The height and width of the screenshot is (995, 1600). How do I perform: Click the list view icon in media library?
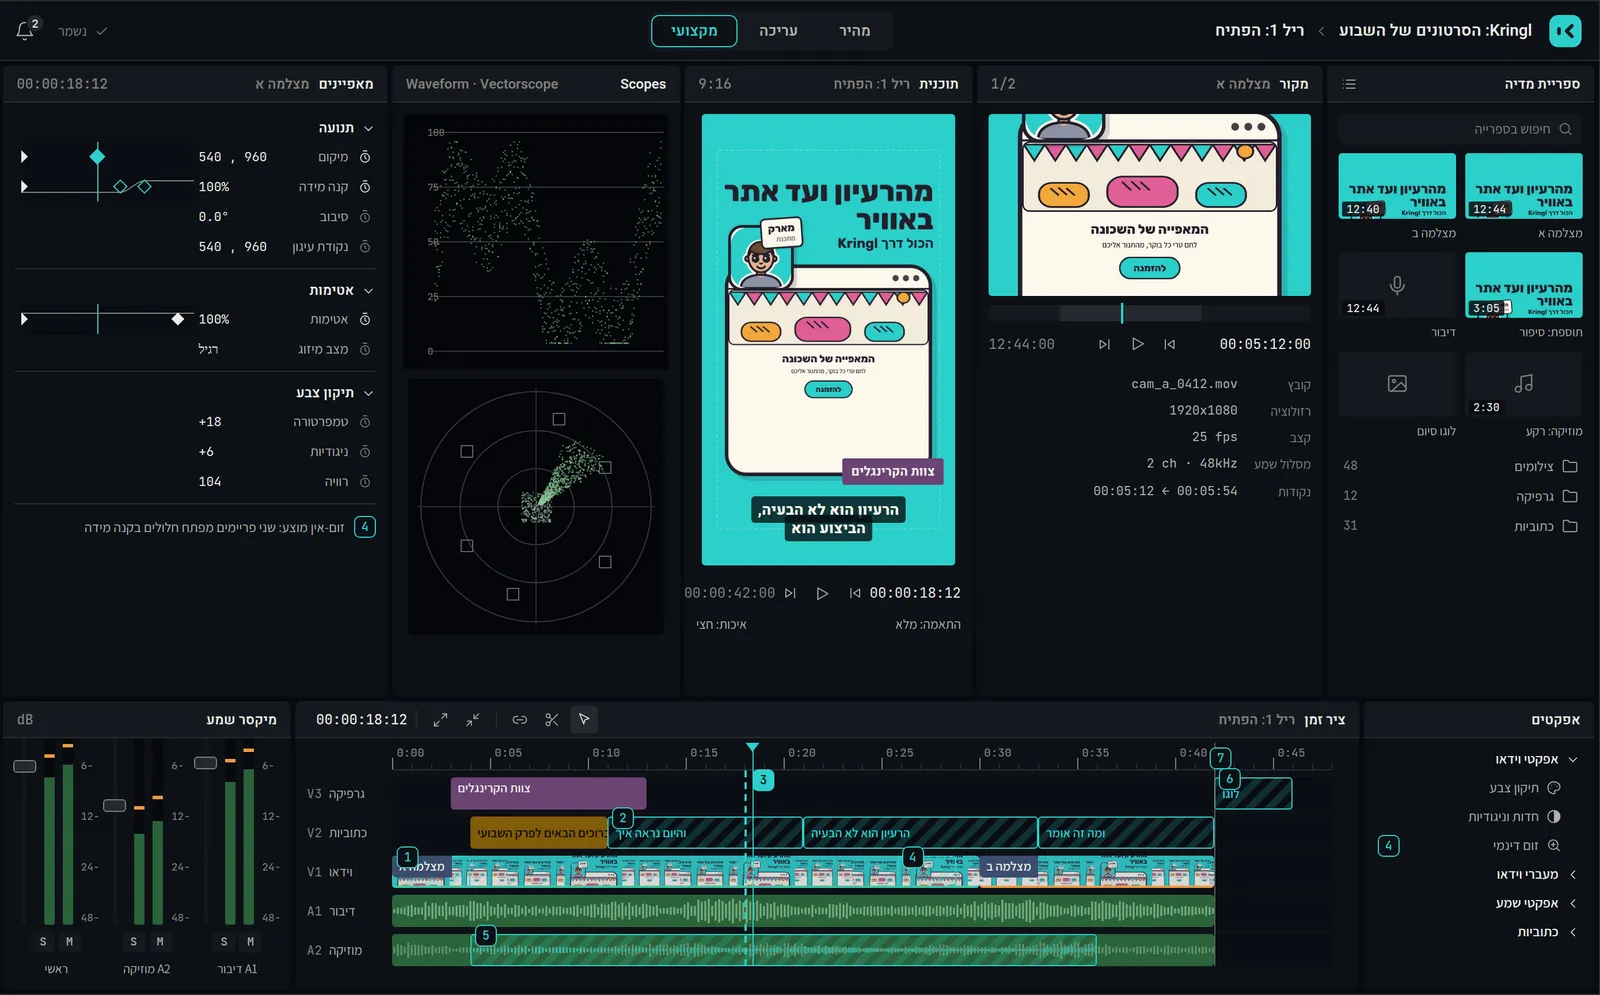1349,84
